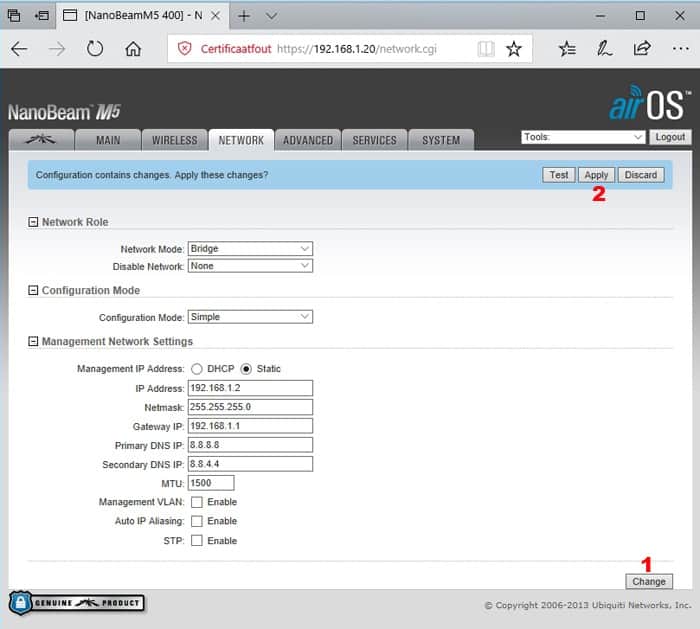700x629 pixels.
Task: Click the Change button
Action: click(x=649, y=581)
